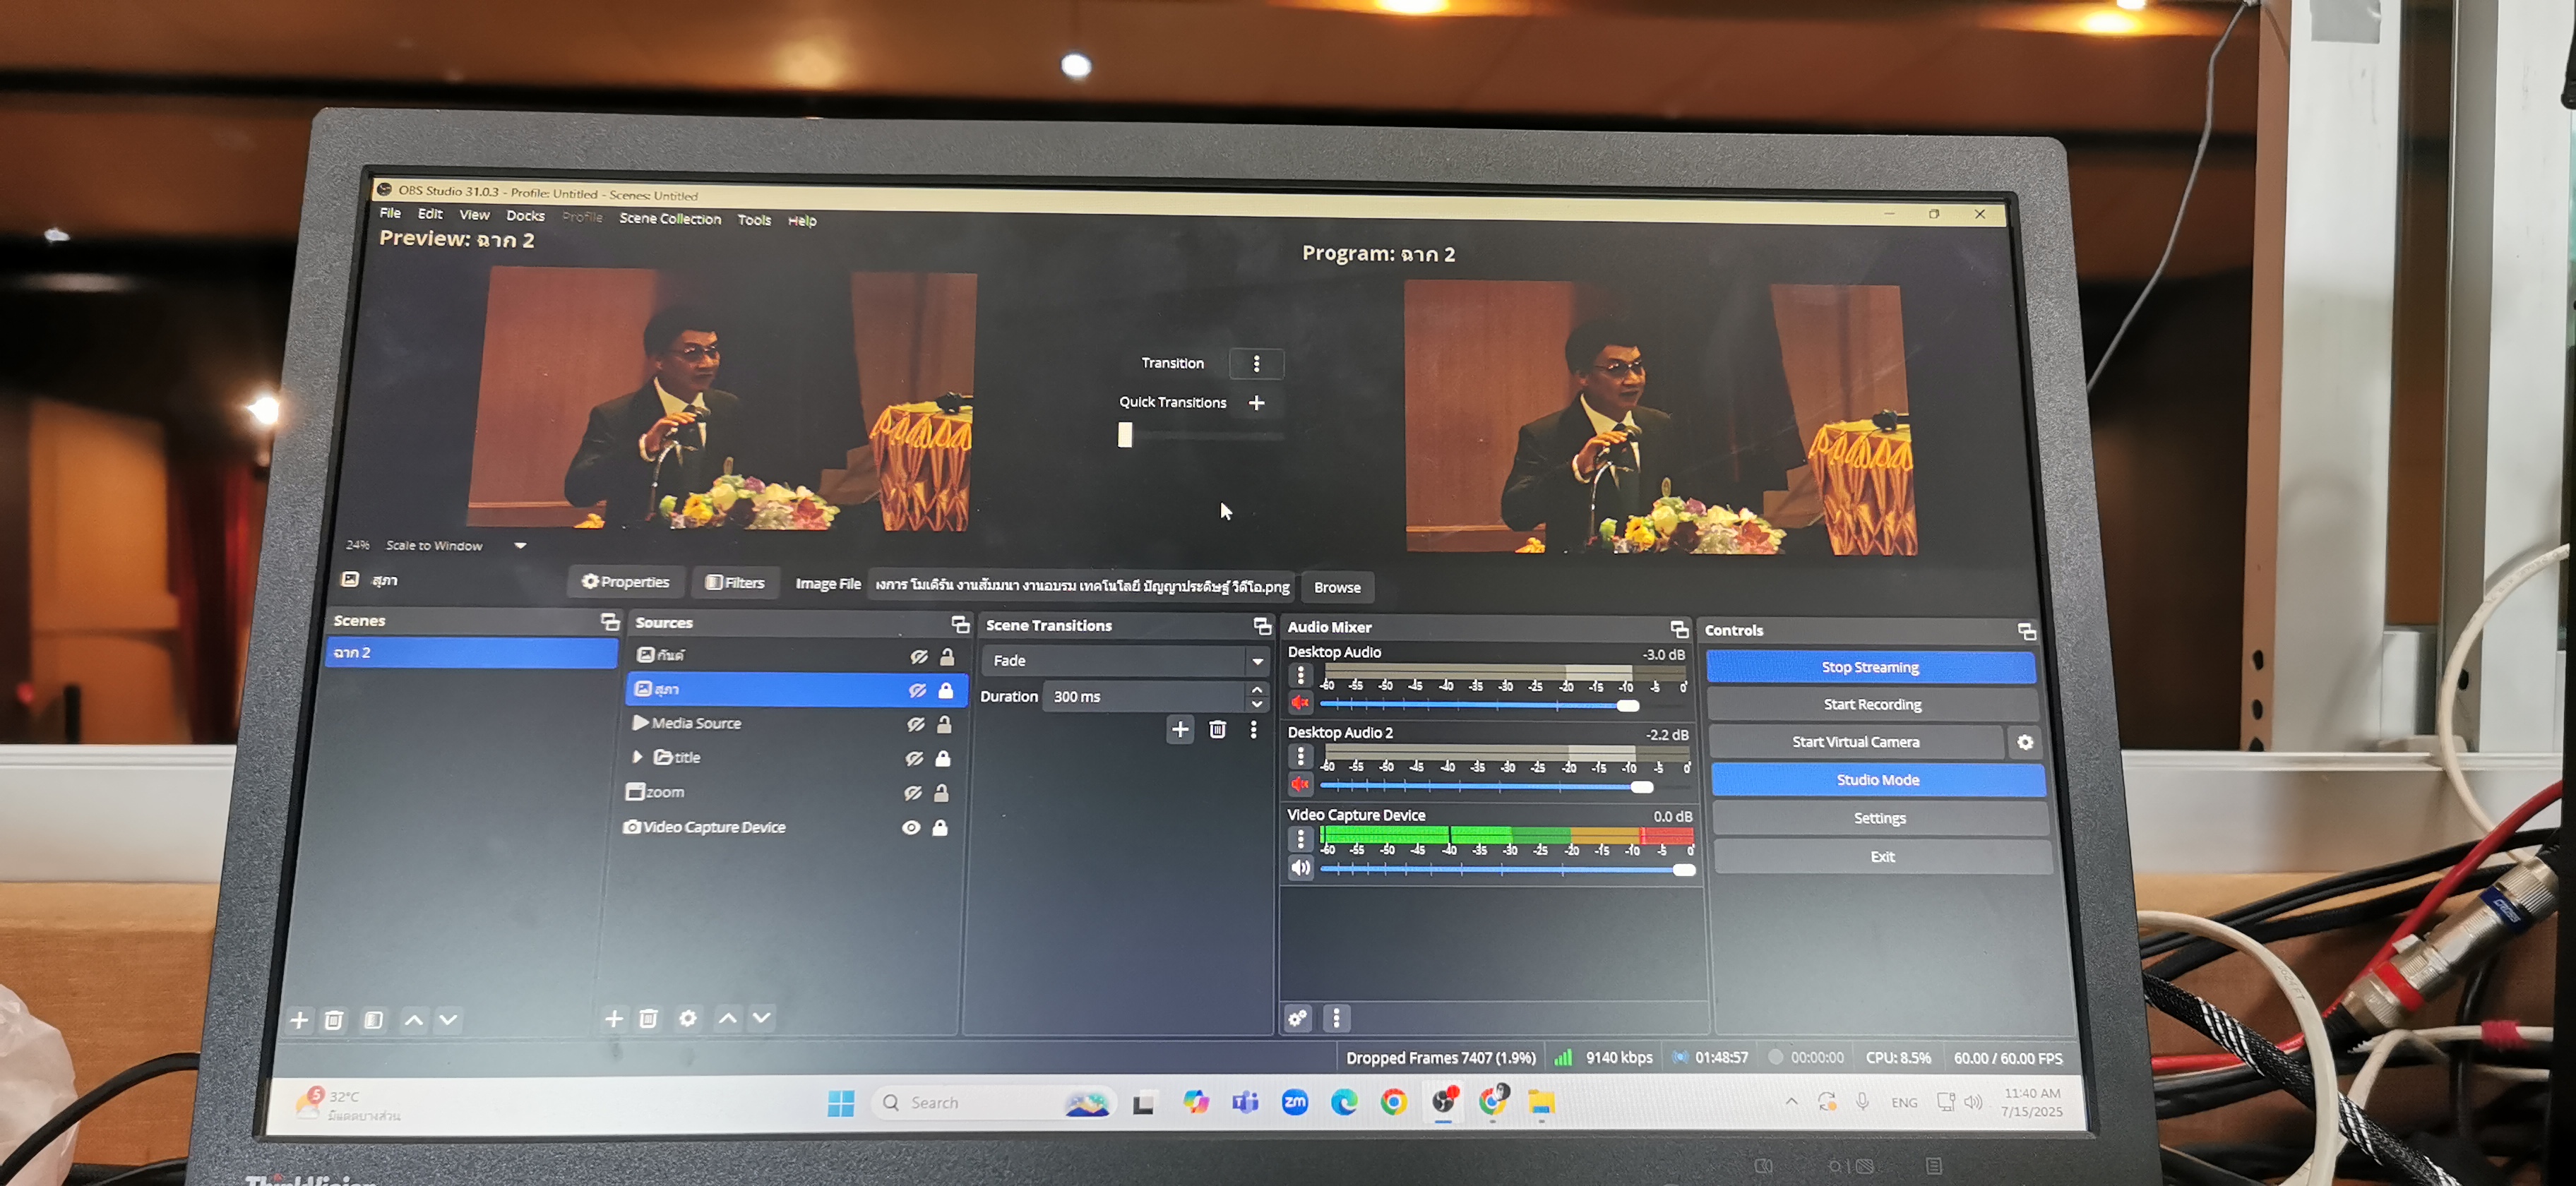Click Stop Streaming button
The width and height of the screenshot is (2576, 1186).
click(1870, 668)
